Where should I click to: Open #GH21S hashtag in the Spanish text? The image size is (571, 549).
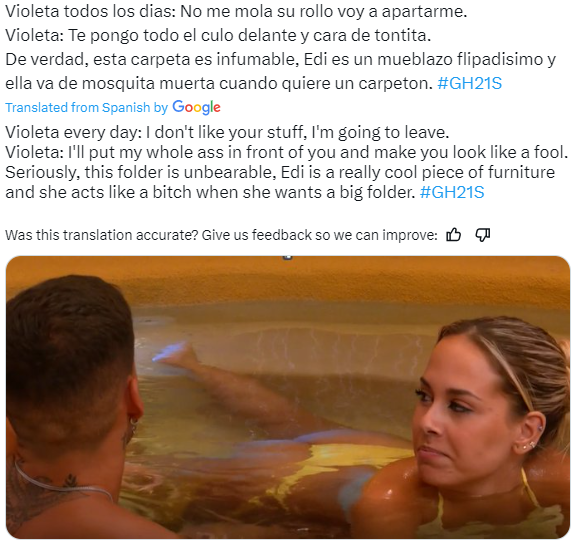click(x=469, y=83)
